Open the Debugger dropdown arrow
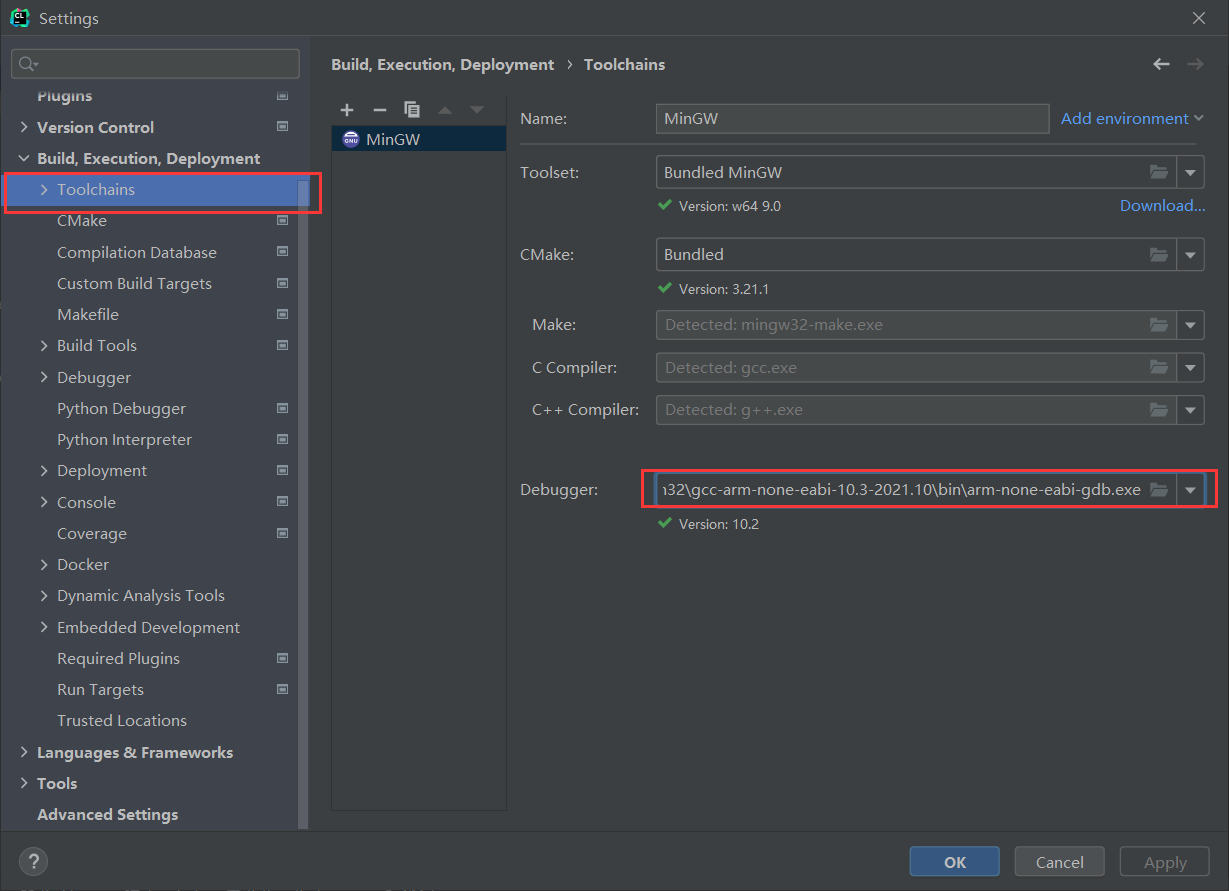Image resolution: width=1229 pixels, height=891 pixels. coord(1191,489)
